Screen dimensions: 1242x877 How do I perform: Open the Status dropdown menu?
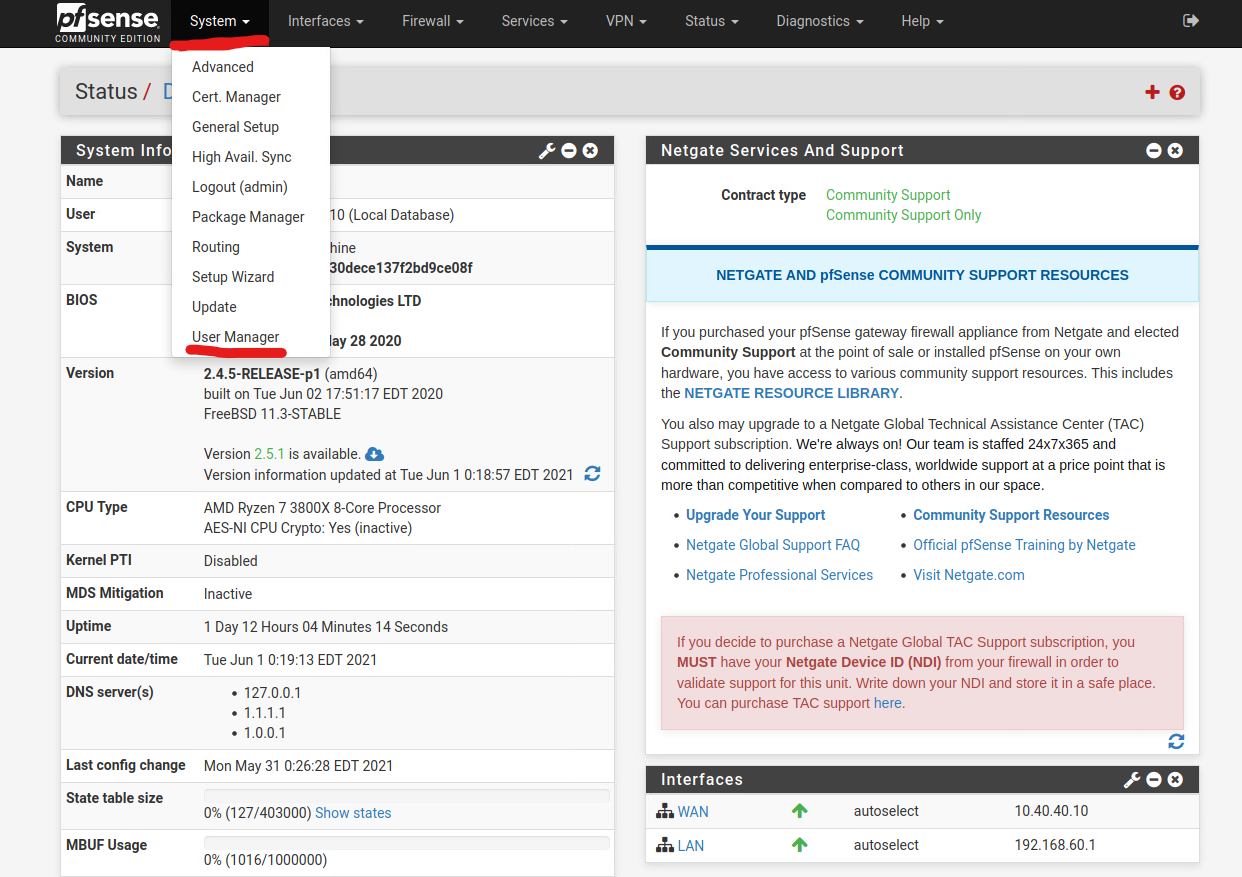pos(712,21)
